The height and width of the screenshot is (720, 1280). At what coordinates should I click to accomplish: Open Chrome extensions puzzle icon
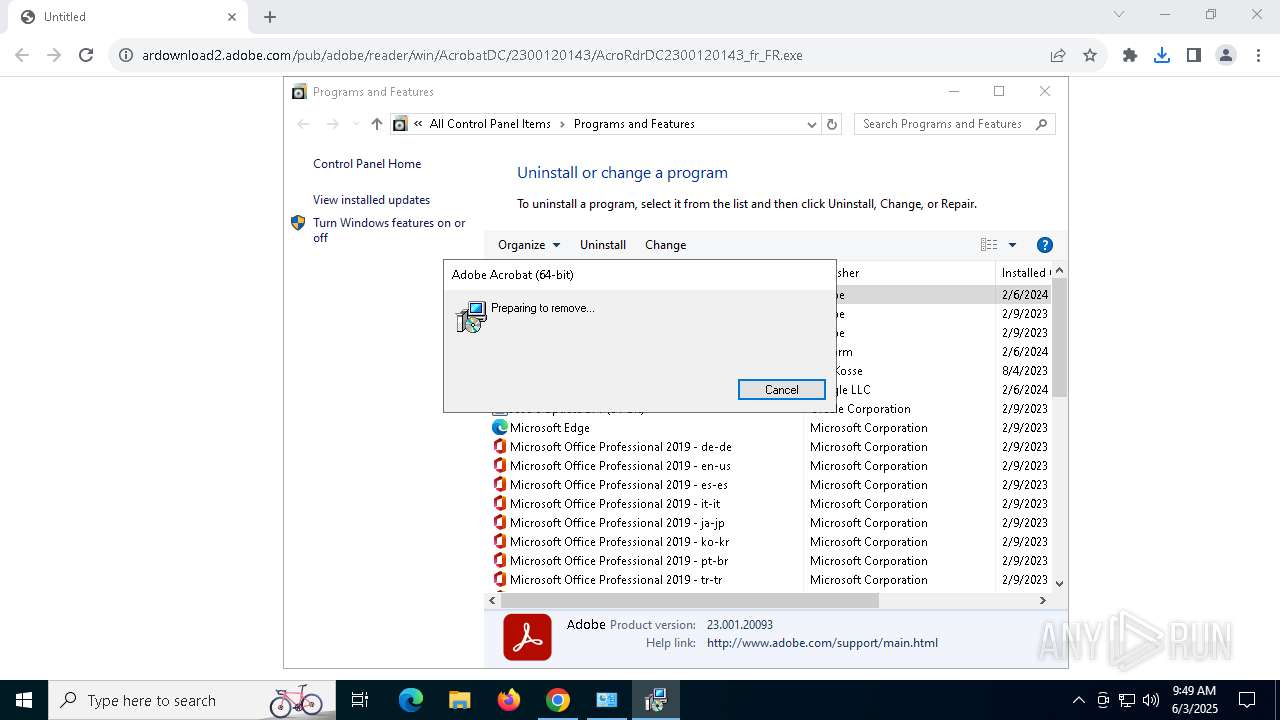tap(1130, 55)
